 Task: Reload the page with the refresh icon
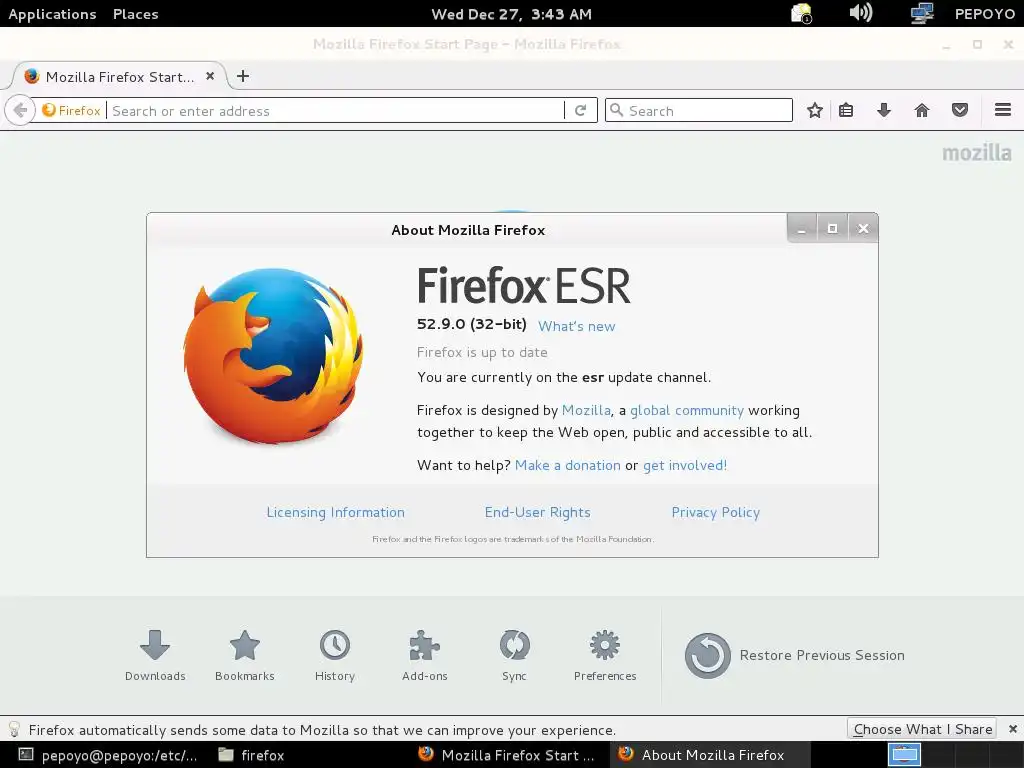[580, 110]
